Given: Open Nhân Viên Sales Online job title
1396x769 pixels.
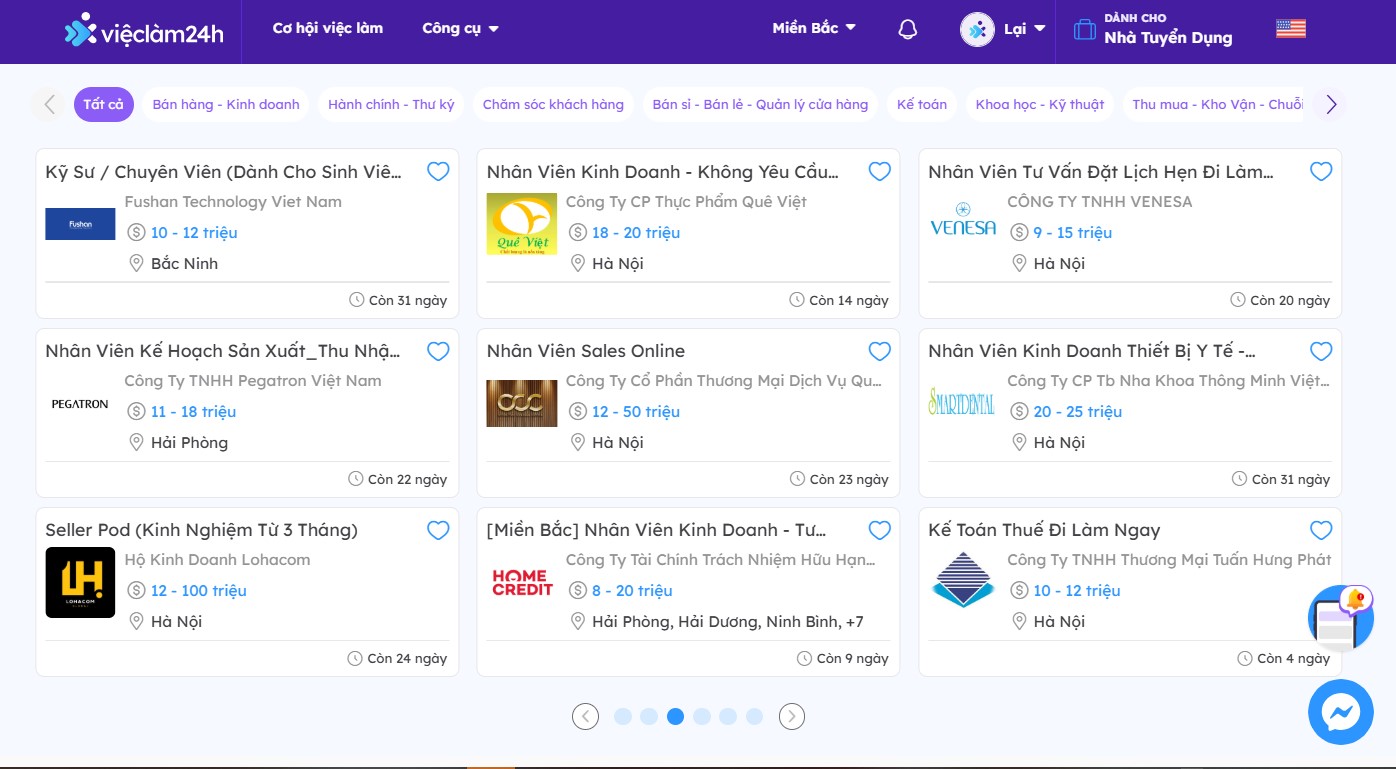Looking at the screenshot, I should click(586, 351).
